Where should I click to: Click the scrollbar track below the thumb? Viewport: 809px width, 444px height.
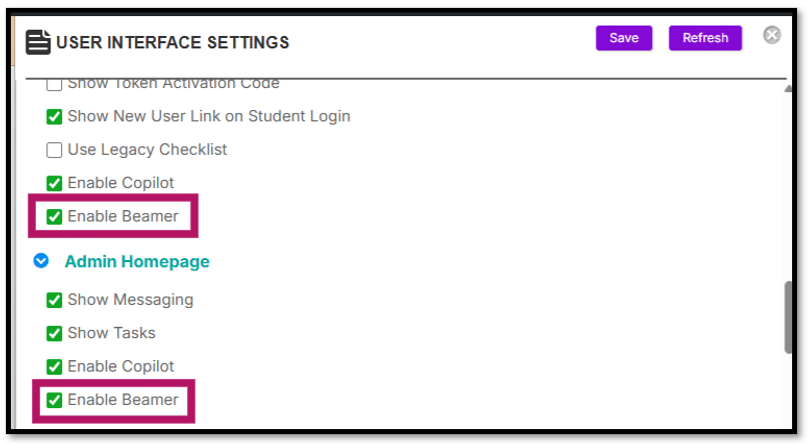tap(788, 391)
